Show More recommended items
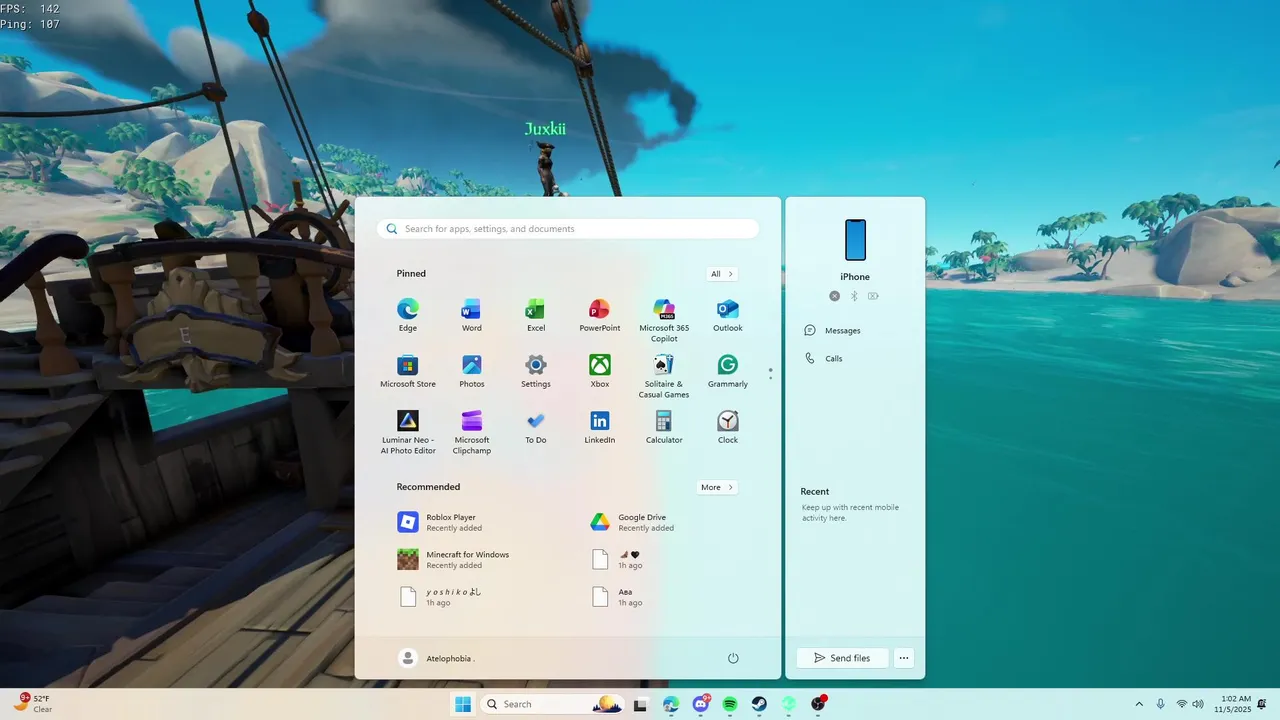The width and height of the screenshot is (1280, 720). [717, 487]
